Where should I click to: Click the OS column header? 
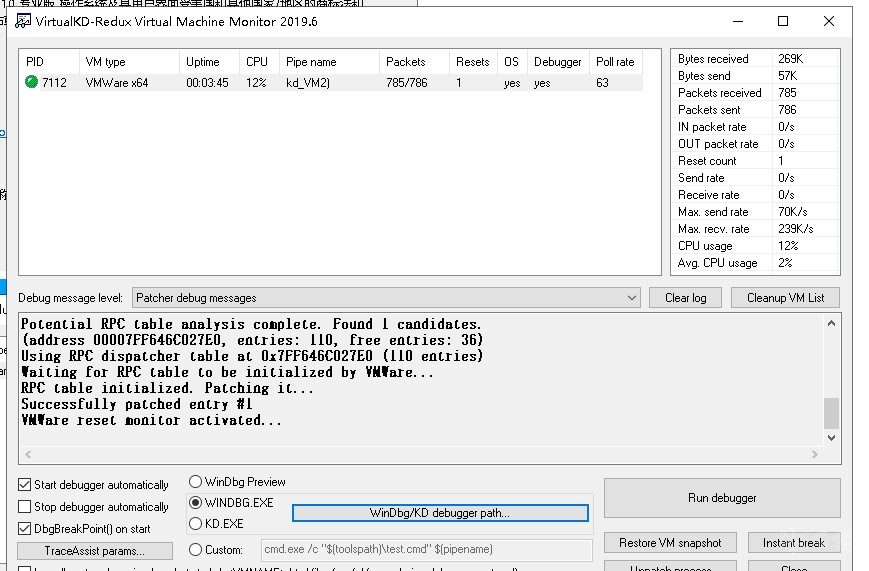click(x=513, y=62)
